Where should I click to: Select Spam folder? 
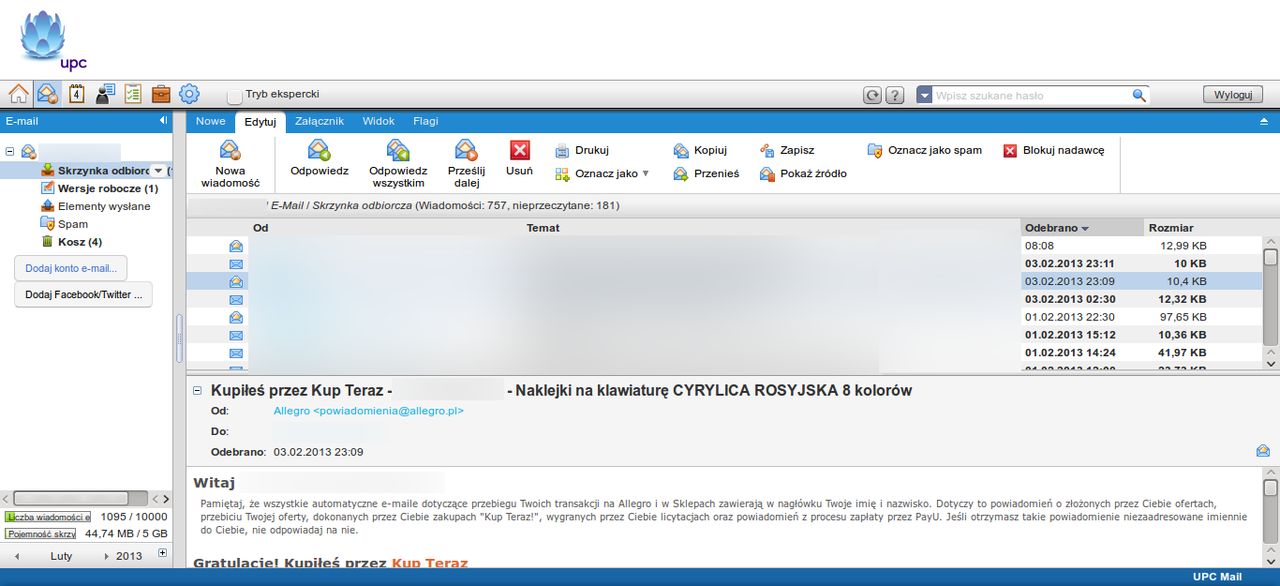coord(65,224)
